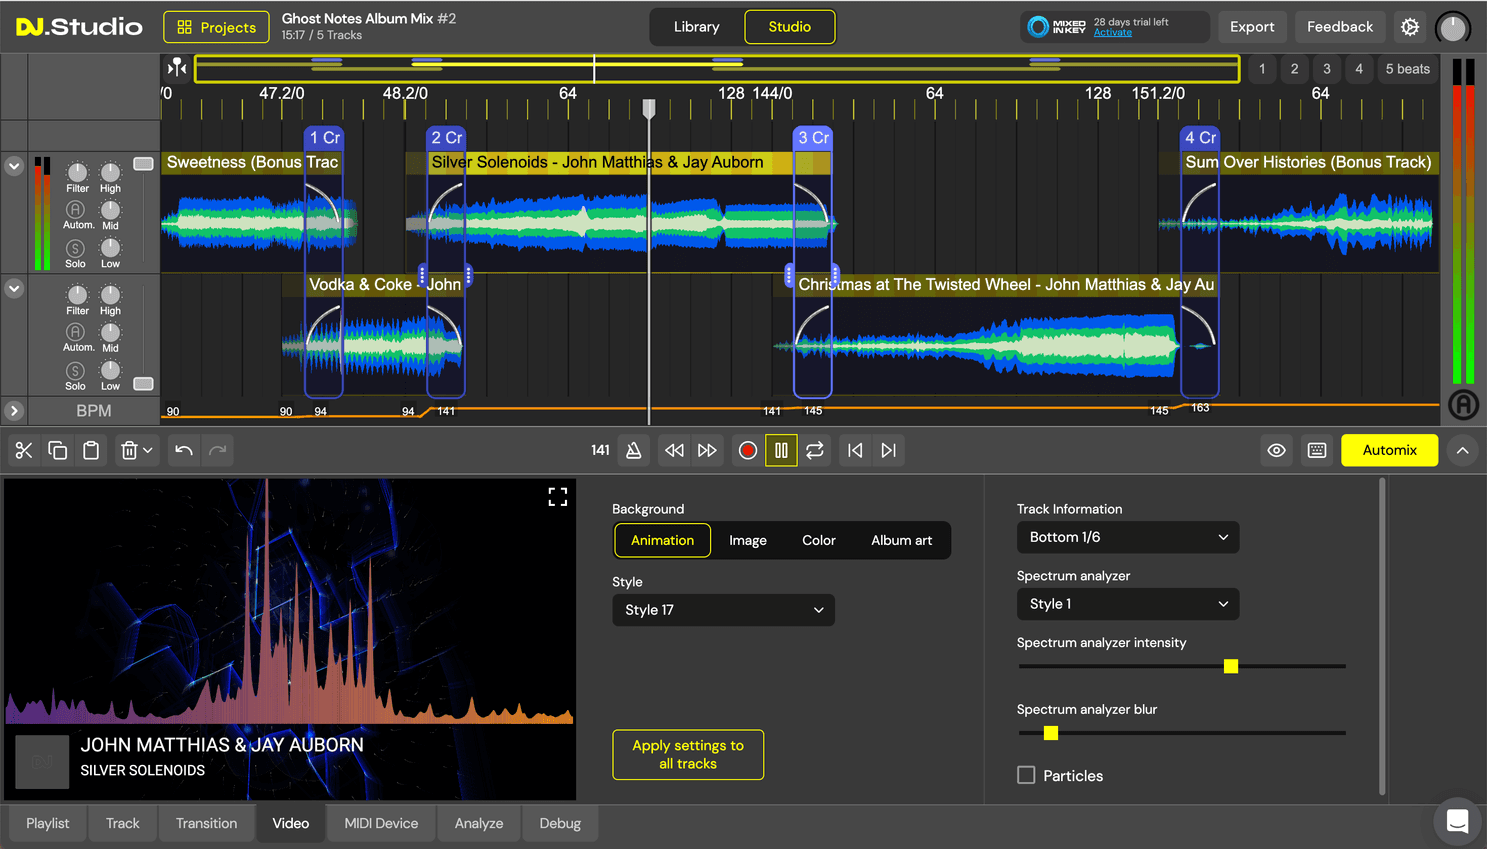
Task: Toggle Solo on first track lane
Action: [75, 249]
